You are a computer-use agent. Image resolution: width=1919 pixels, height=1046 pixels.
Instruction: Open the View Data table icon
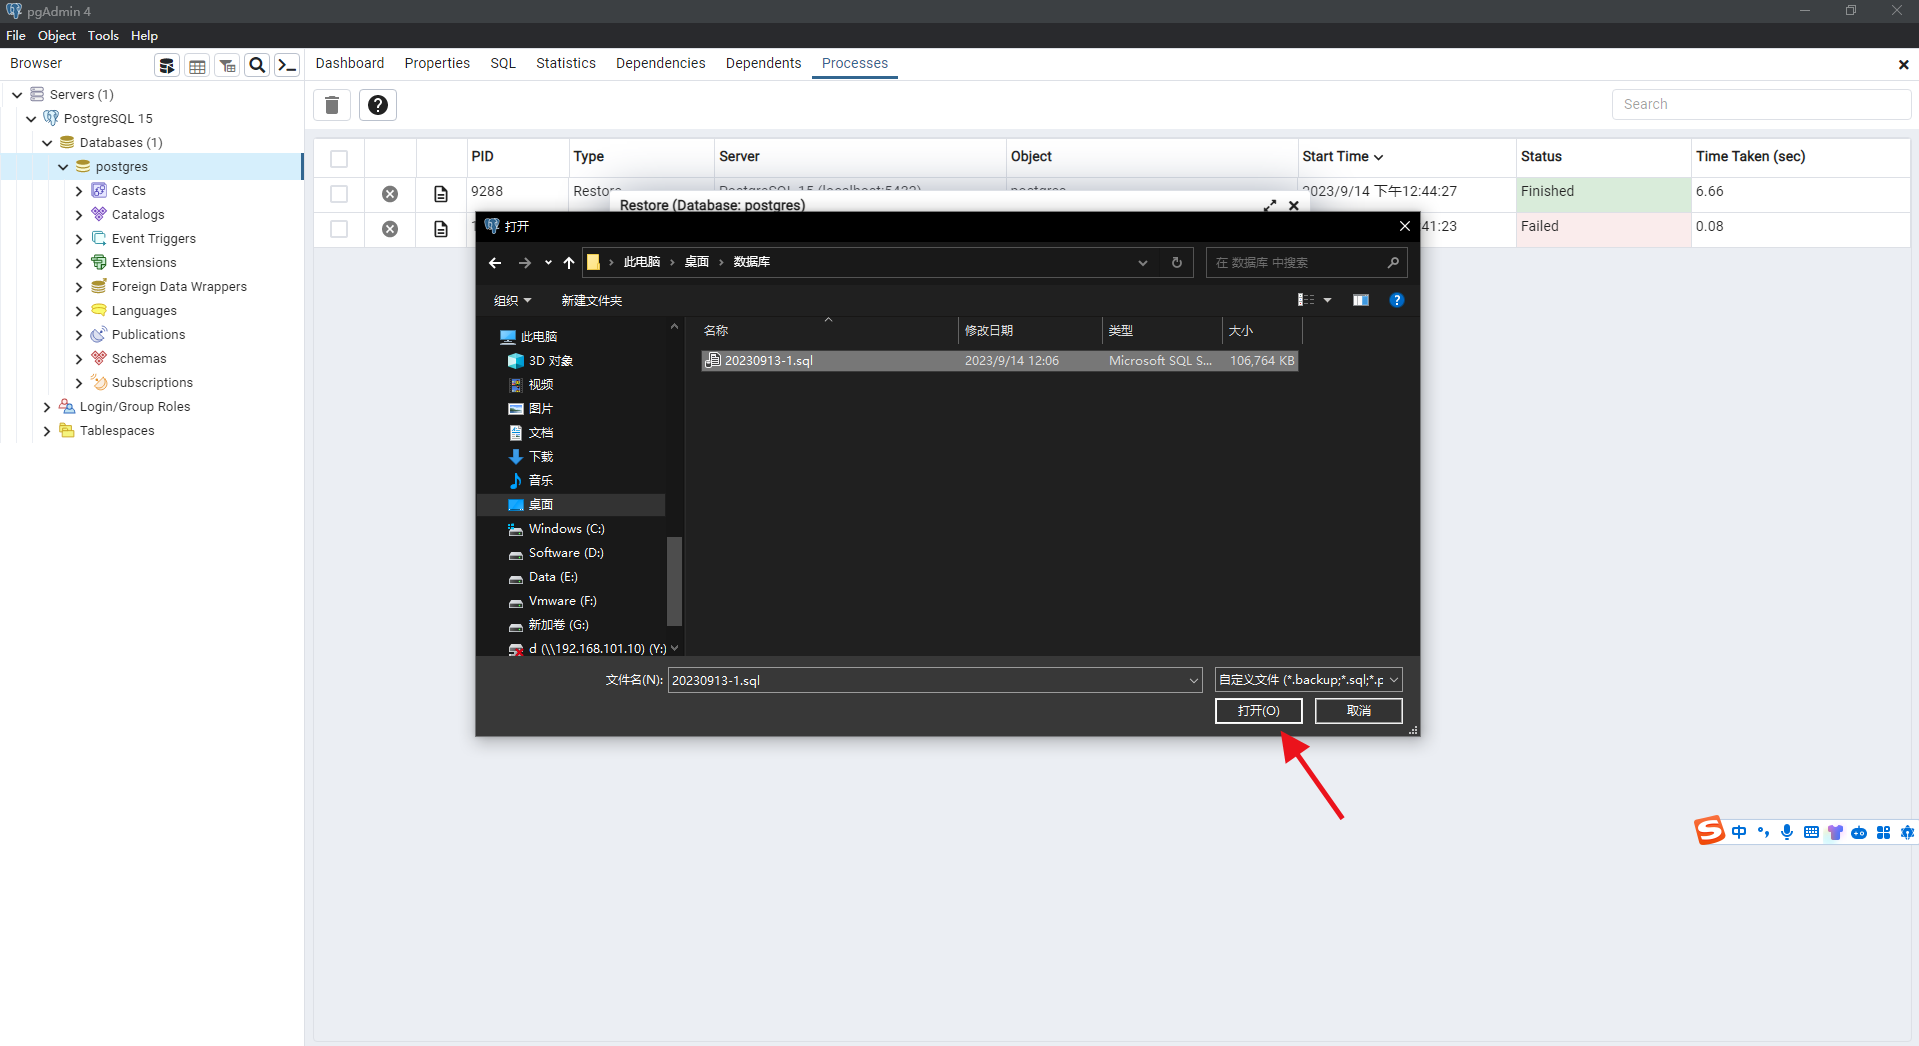(197, 66)
